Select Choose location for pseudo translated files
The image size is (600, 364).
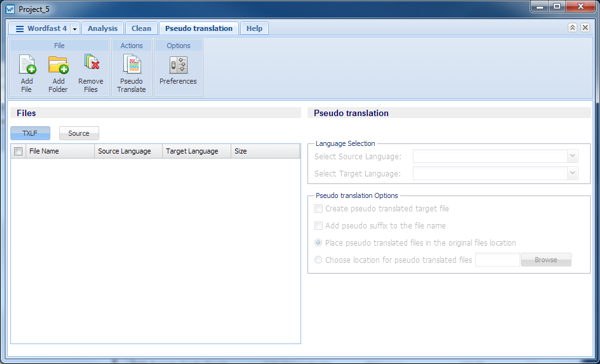318,260
